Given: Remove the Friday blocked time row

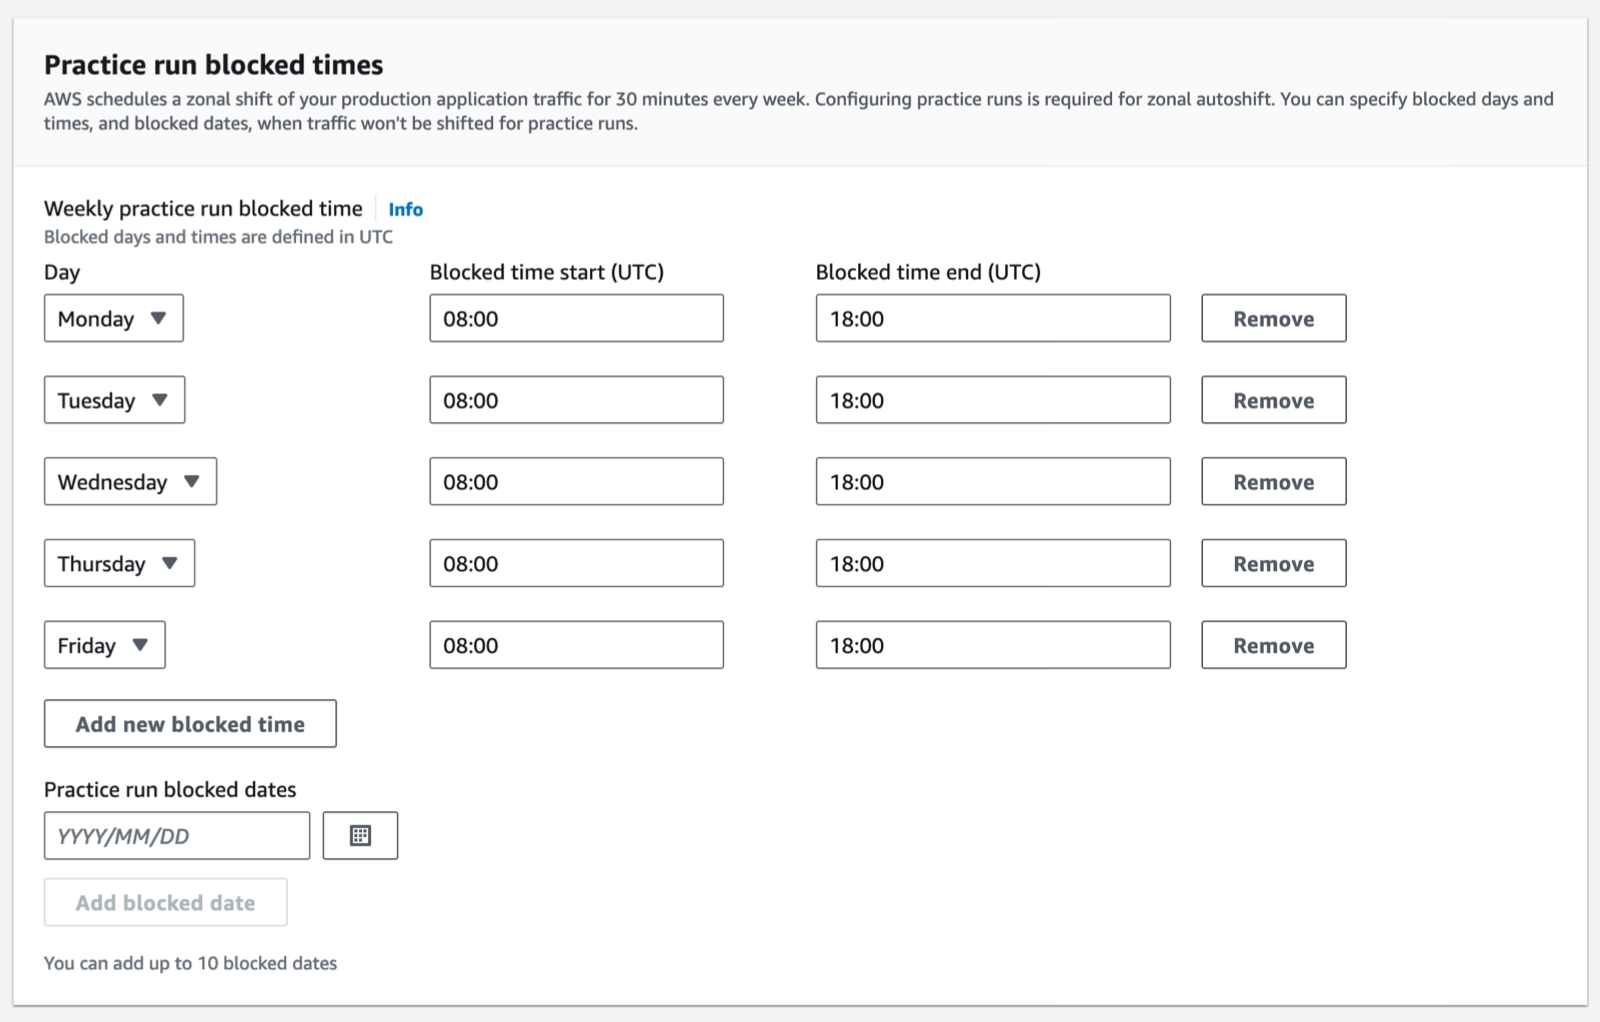Looking at the screenshot, I should click(1274, 645).
